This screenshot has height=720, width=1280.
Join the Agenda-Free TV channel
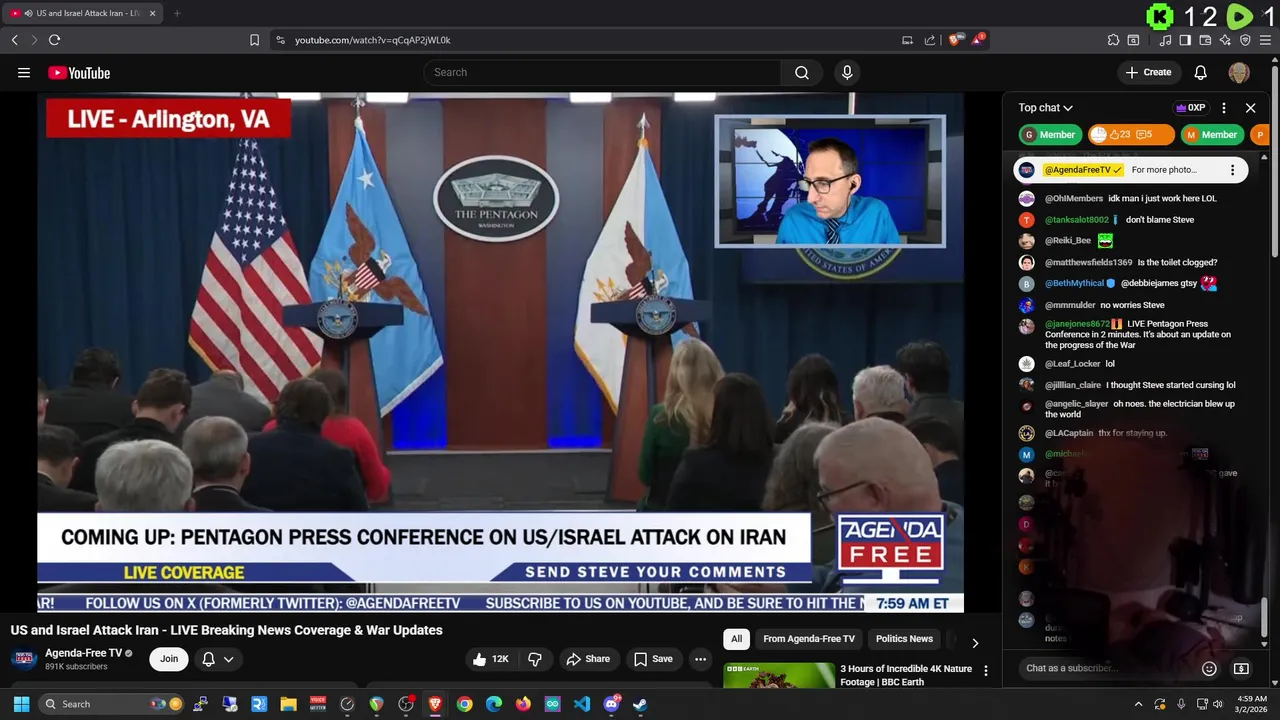(169, 659)
